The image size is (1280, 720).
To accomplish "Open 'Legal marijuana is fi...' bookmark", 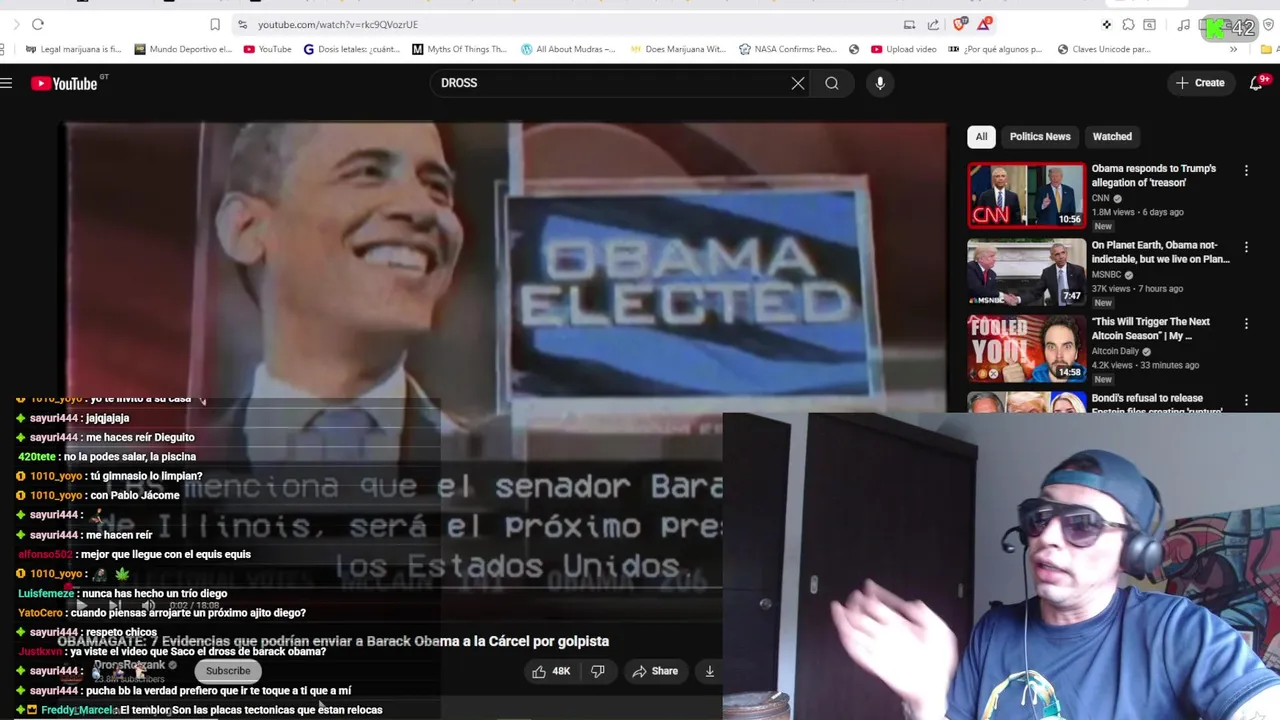I will point(73,49).
